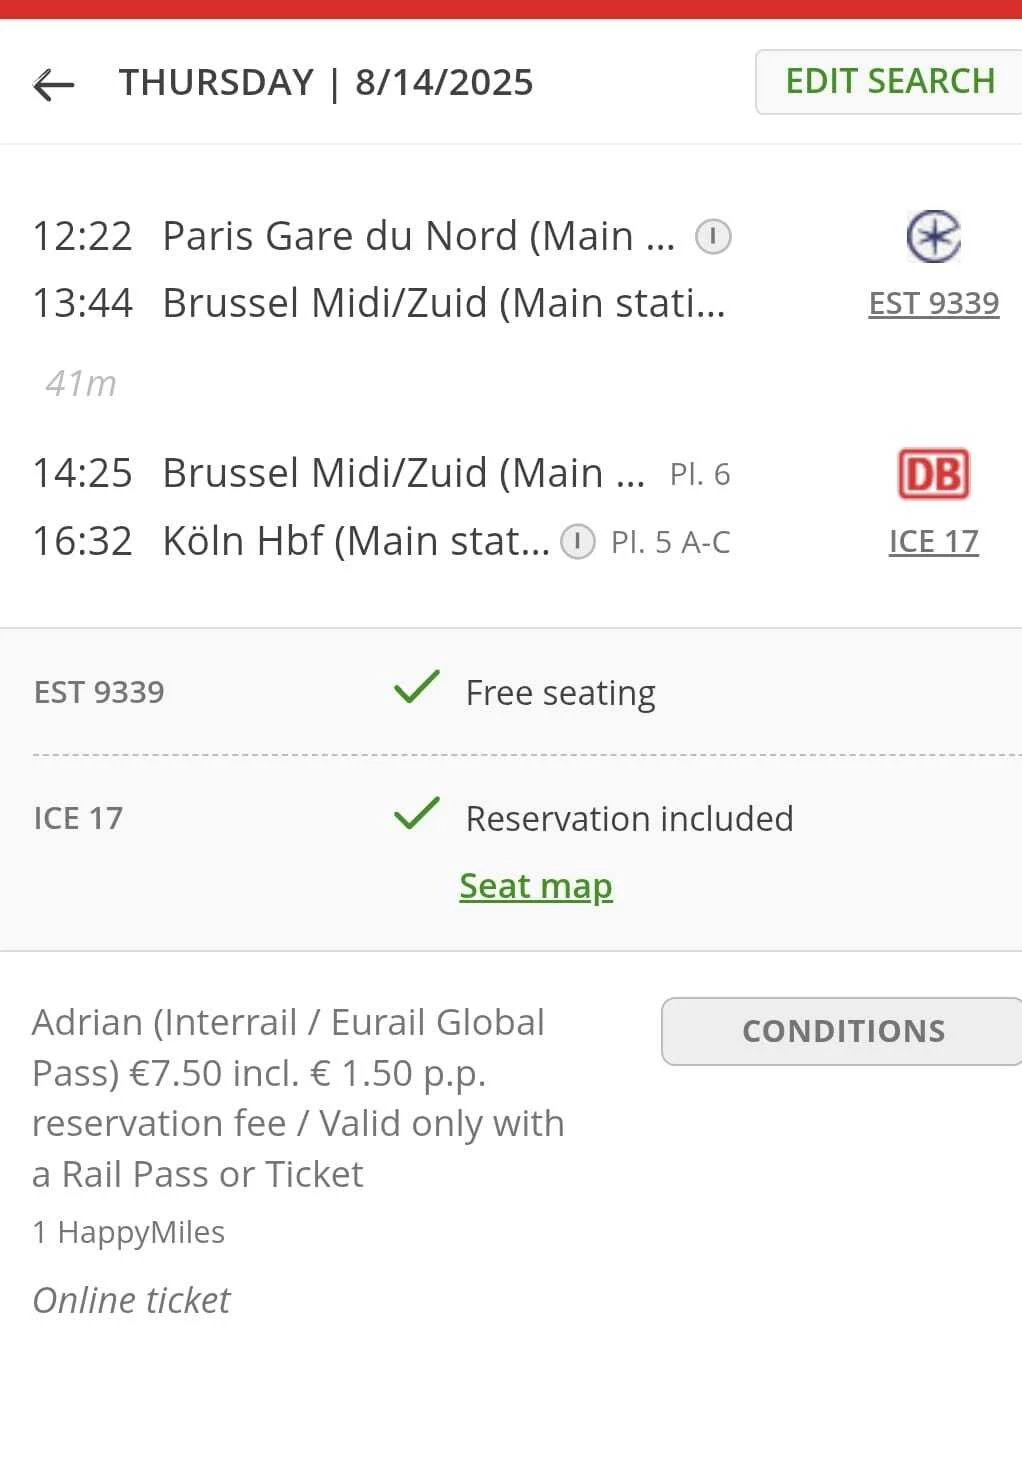Tap the Pl. 6 platform label
Image resolution: width=1022 pixels, height=1464 pixels.
click(700, 474)
